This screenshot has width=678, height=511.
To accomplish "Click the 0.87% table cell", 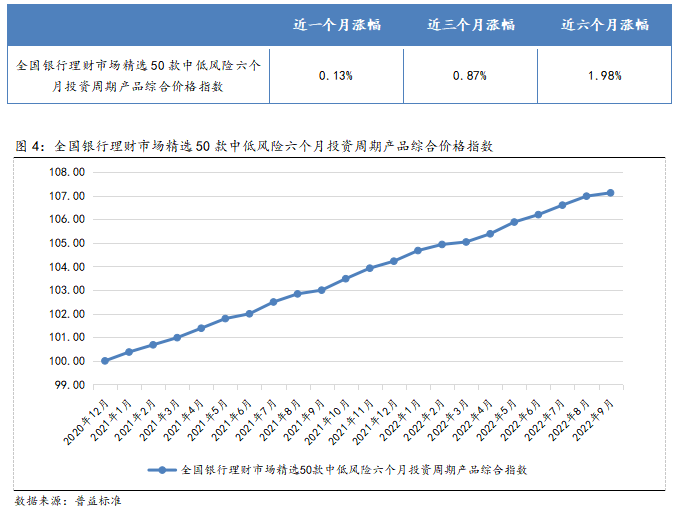I will tap(470, 76).
